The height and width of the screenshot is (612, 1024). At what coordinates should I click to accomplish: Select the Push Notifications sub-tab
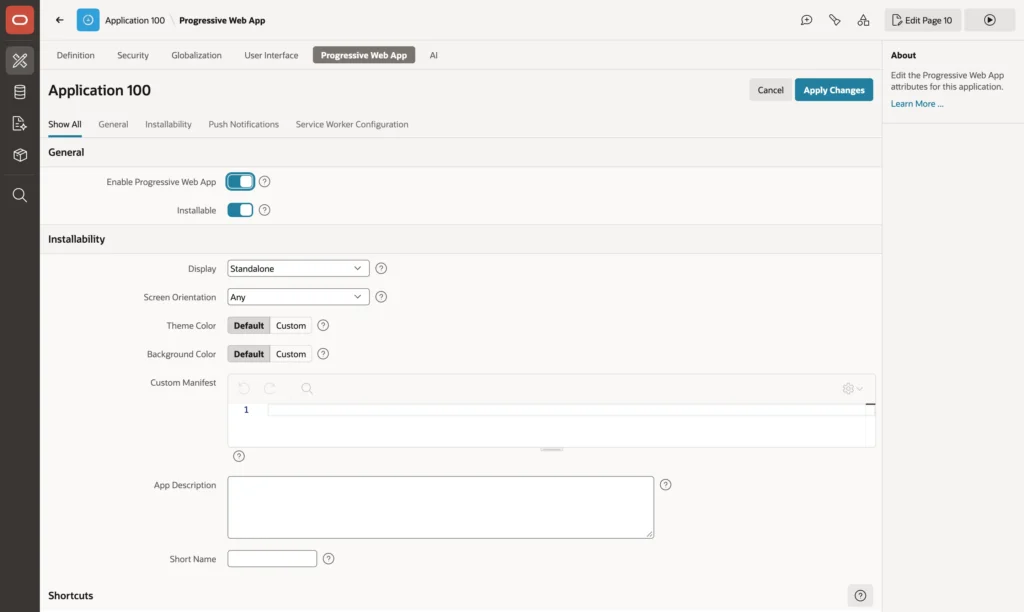(244, 124)
